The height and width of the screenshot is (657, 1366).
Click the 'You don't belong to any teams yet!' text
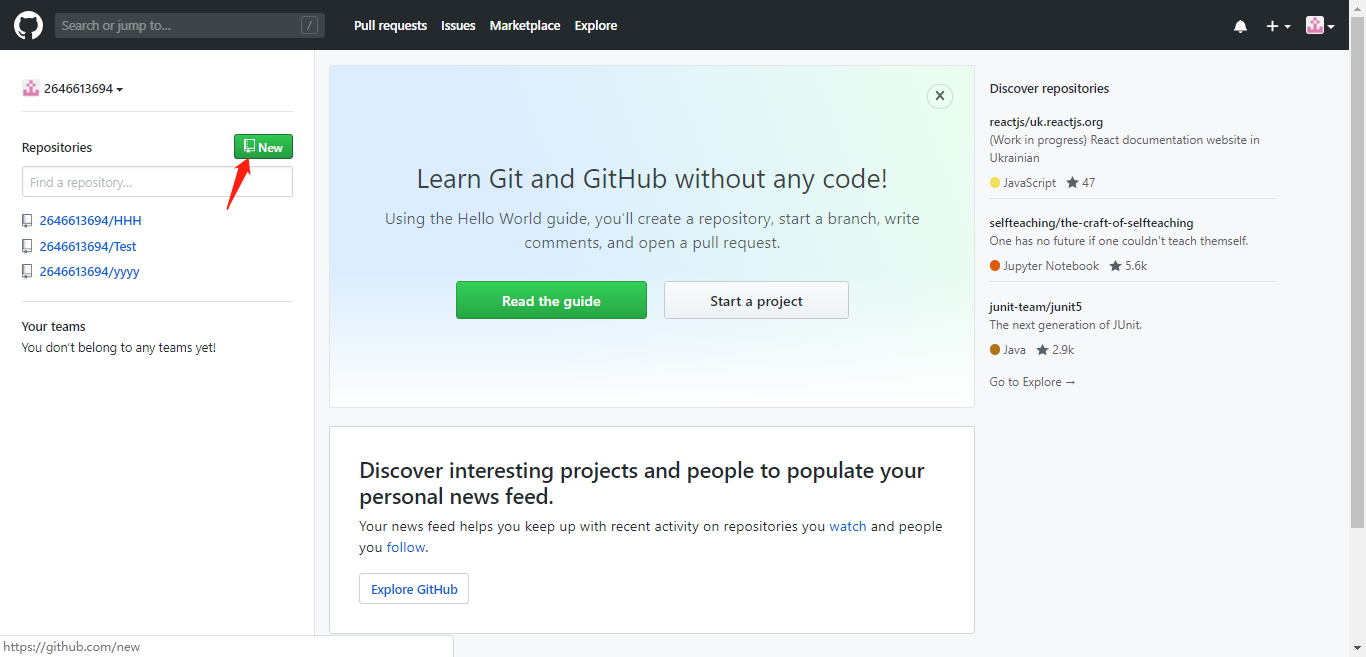point(119,348)
